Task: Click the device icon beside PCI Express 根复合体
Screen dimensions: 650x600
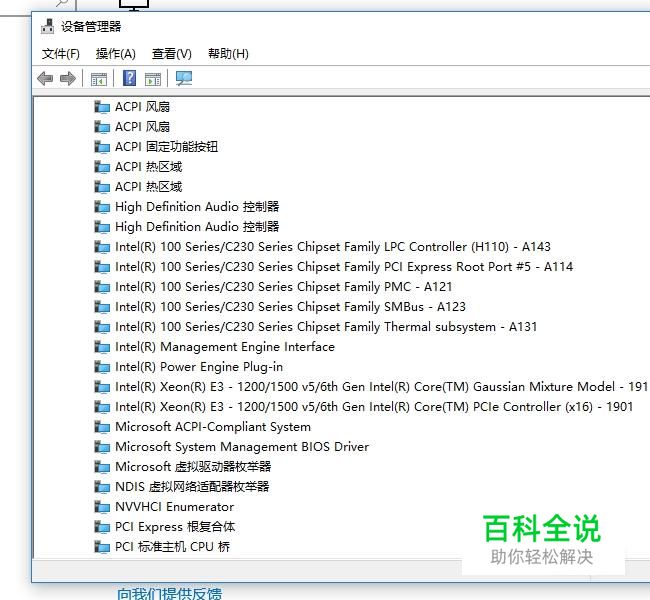Action: pyautogui.click(x=102, y=527)
